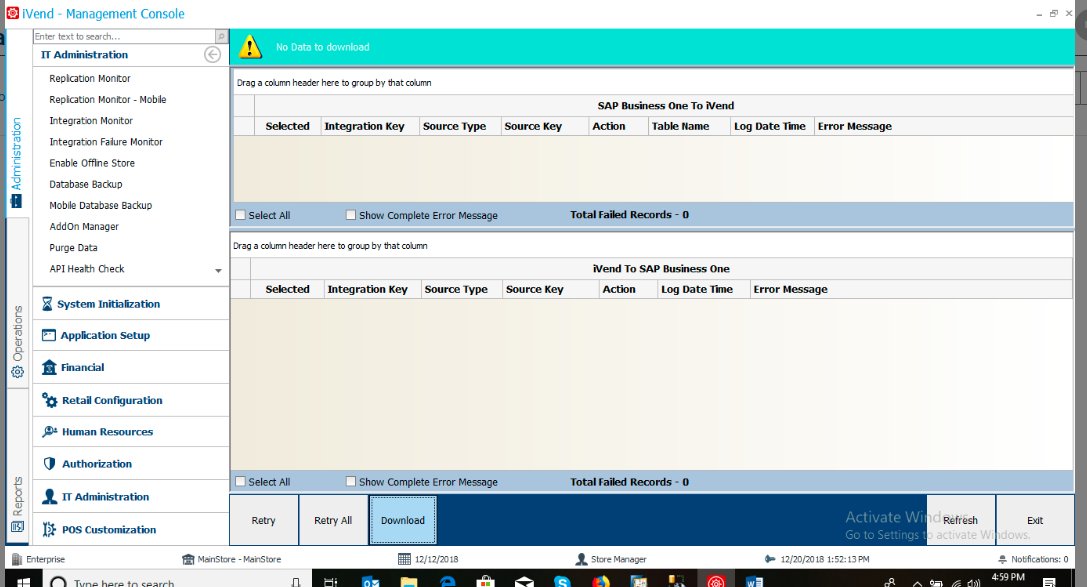Viewport: 1087px width, 587px height.
Task: Open Firefox from the Windows taskbar
Action: coord(600,582)
